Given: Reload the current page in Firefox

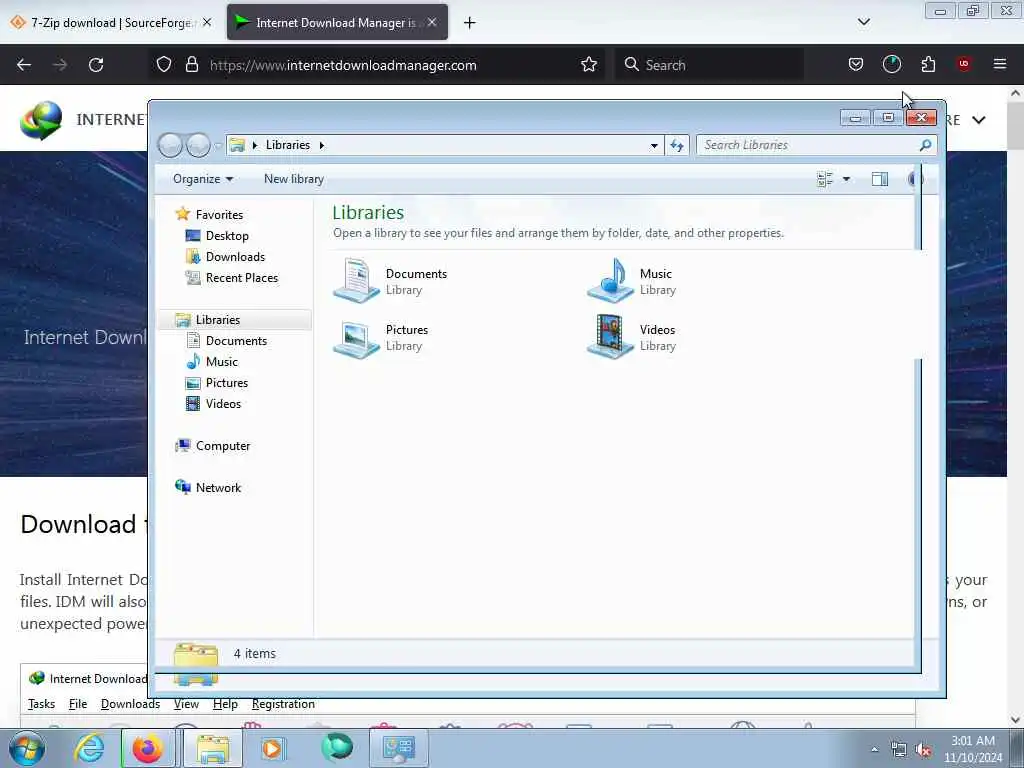Looking at the screenshot, I should (96, 65).
